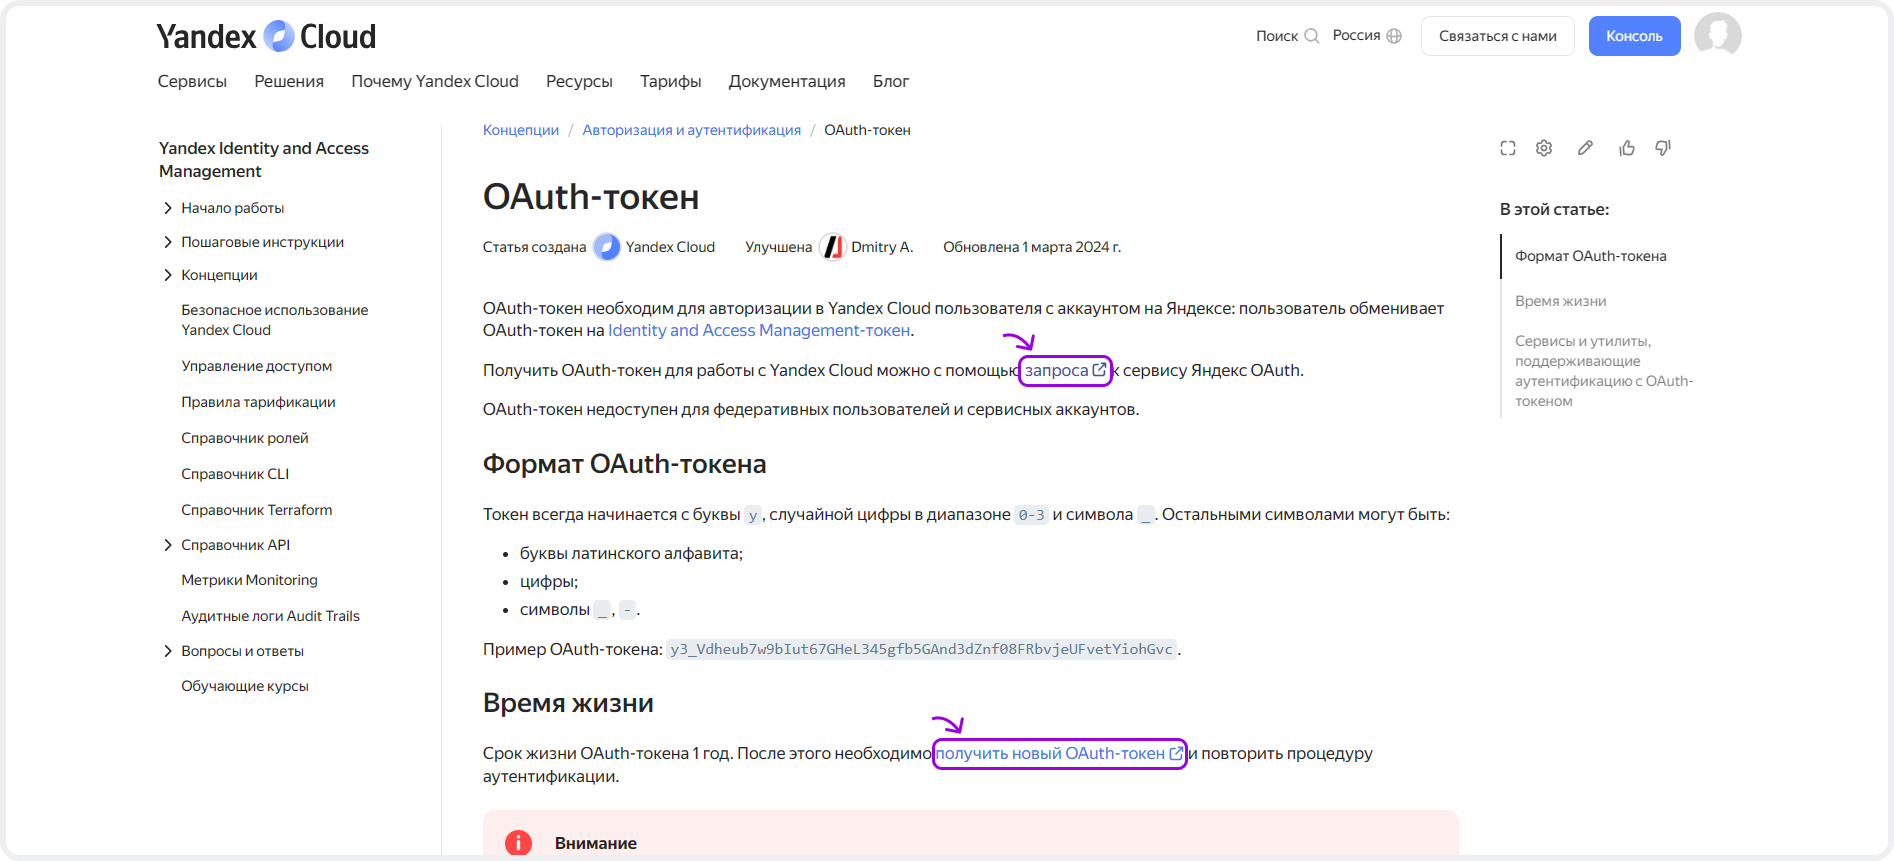Expand the Начало работы section

click(x=168, y=208)
